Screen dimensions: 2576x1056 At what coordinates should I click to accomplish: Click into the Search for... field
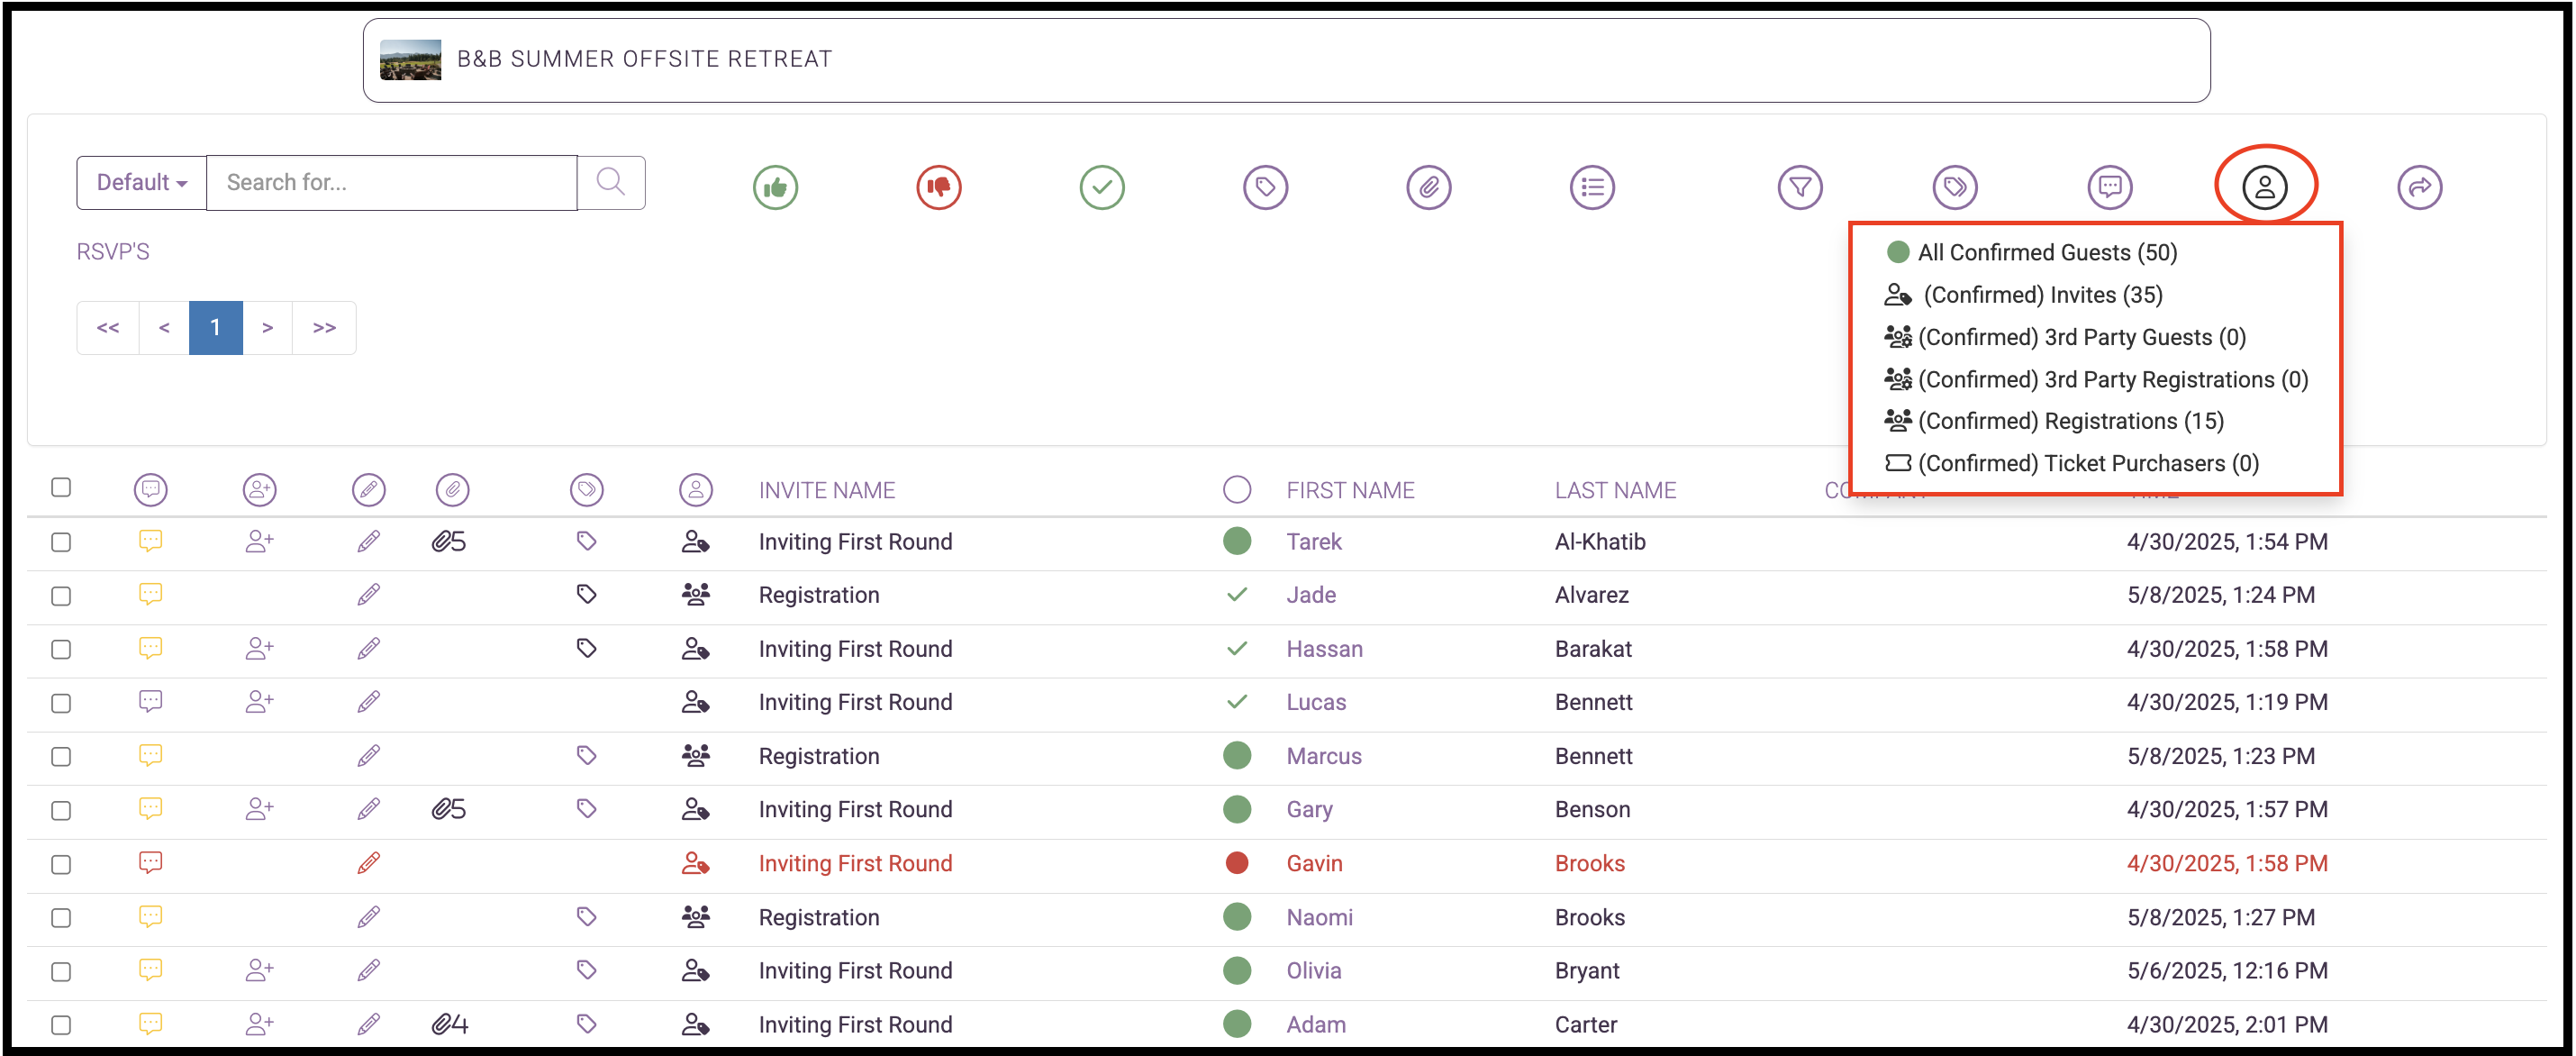click(x=391, y=182)
